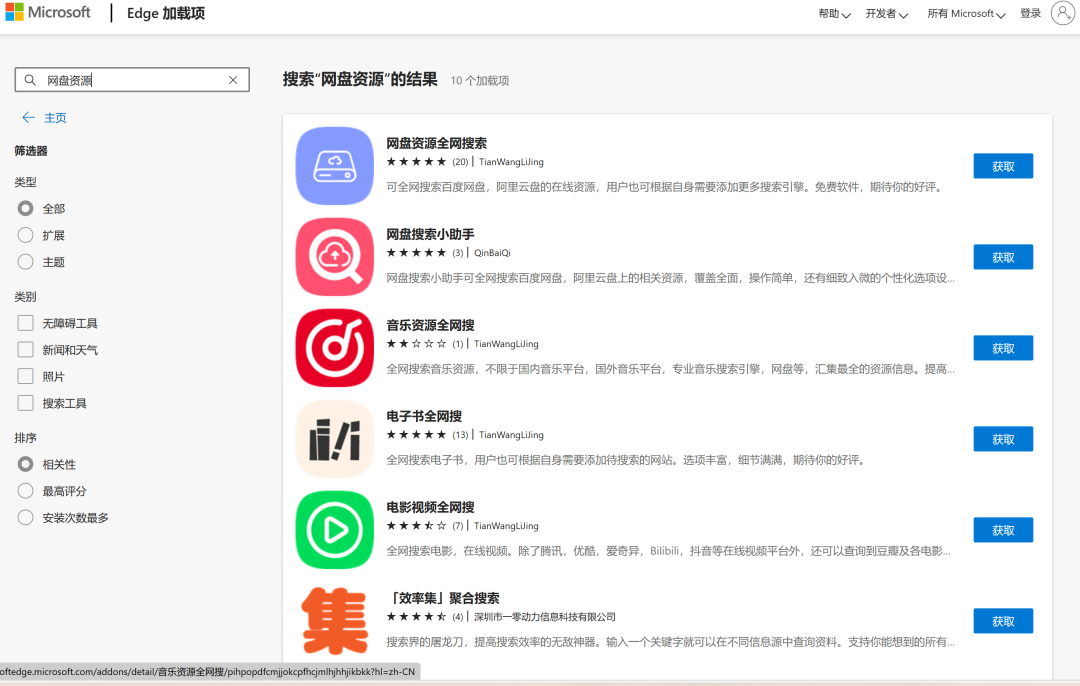Open the 电子书全网搜 title link

click(x=424, y=416)
